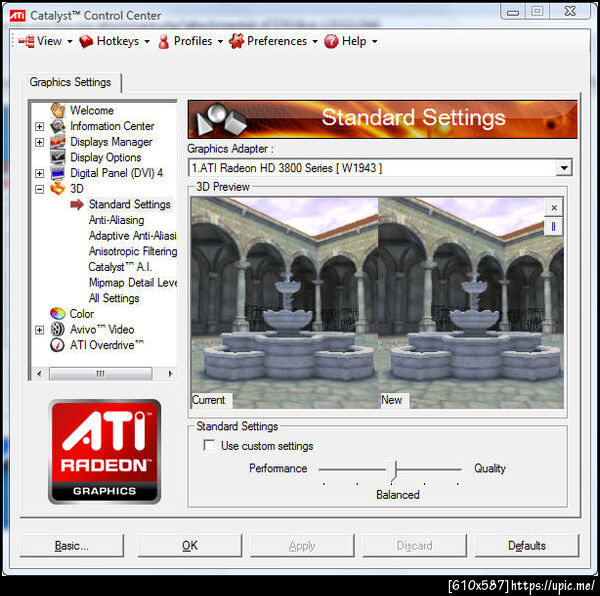Expand the Information Center node
600x596 pixels.
click(x=39, y=126)
